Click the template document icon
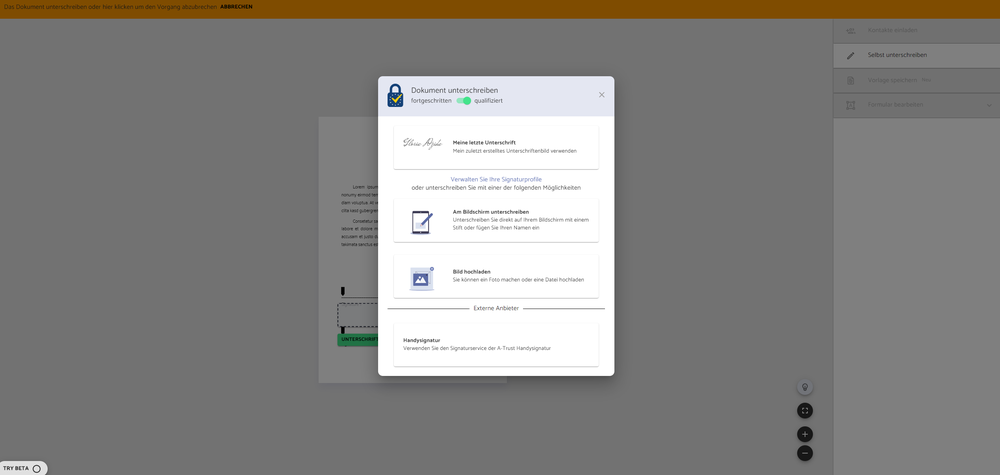The image size is (1000, 475). point(850,80)
